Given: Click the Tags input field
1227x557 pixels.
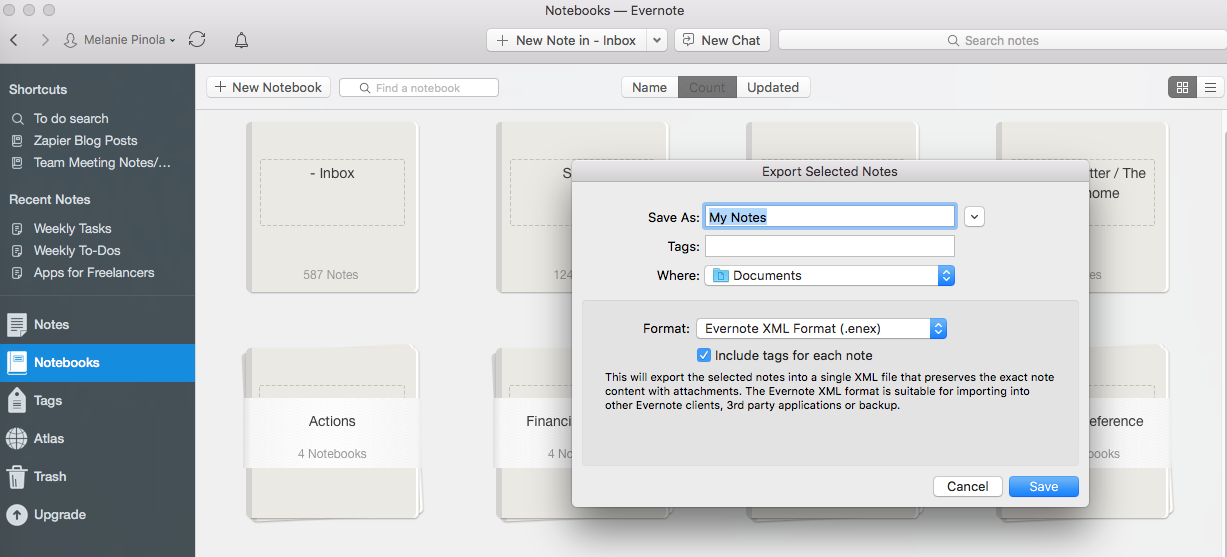Looking at the screenshot, I should pos(829,246).
